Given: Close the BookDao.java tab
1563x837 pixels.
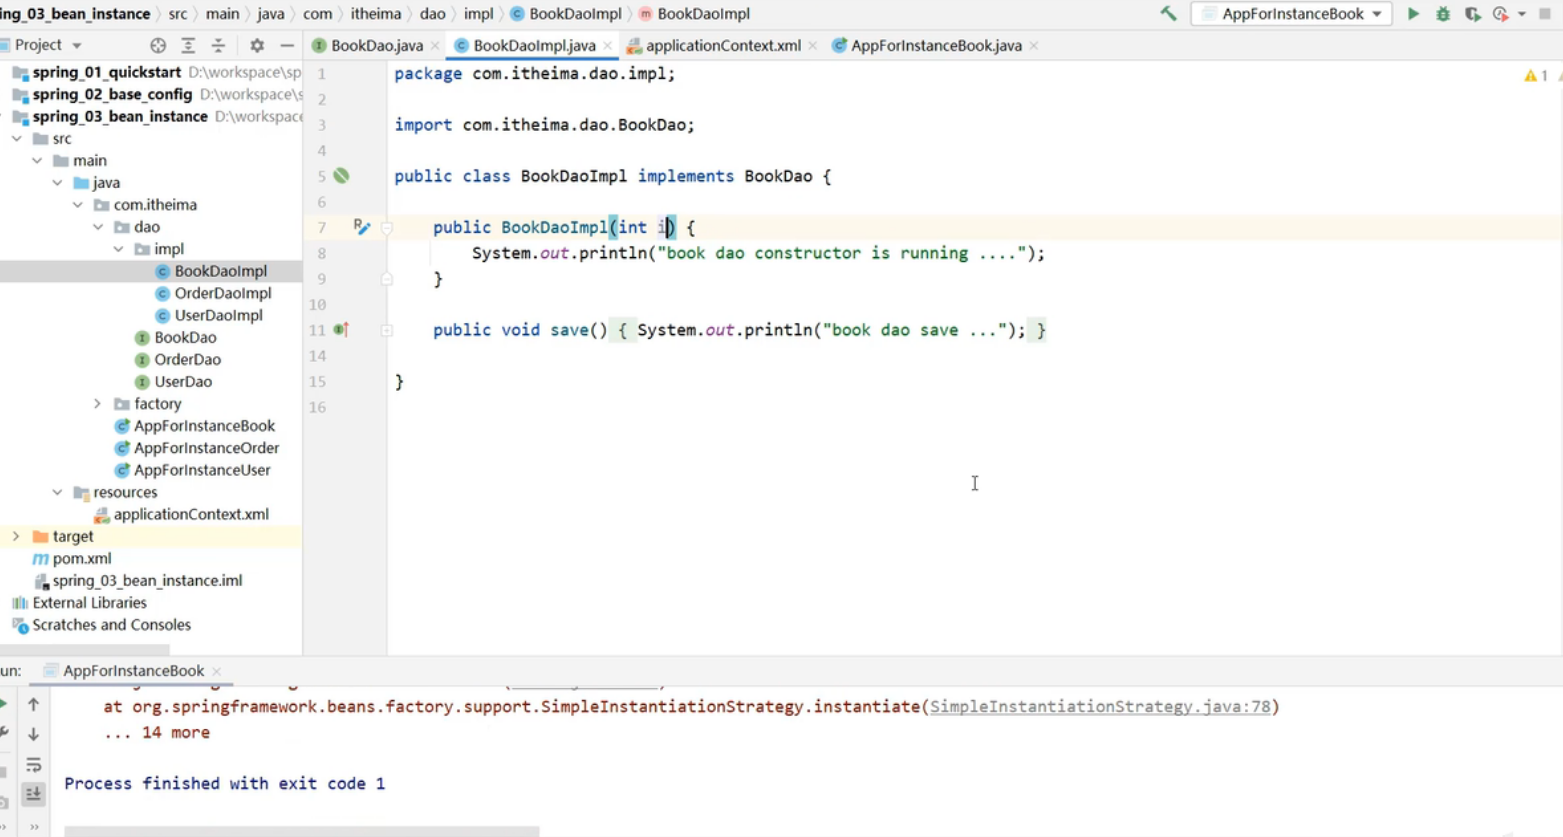Looking at the screenshot, I should (x=435, y=46).
